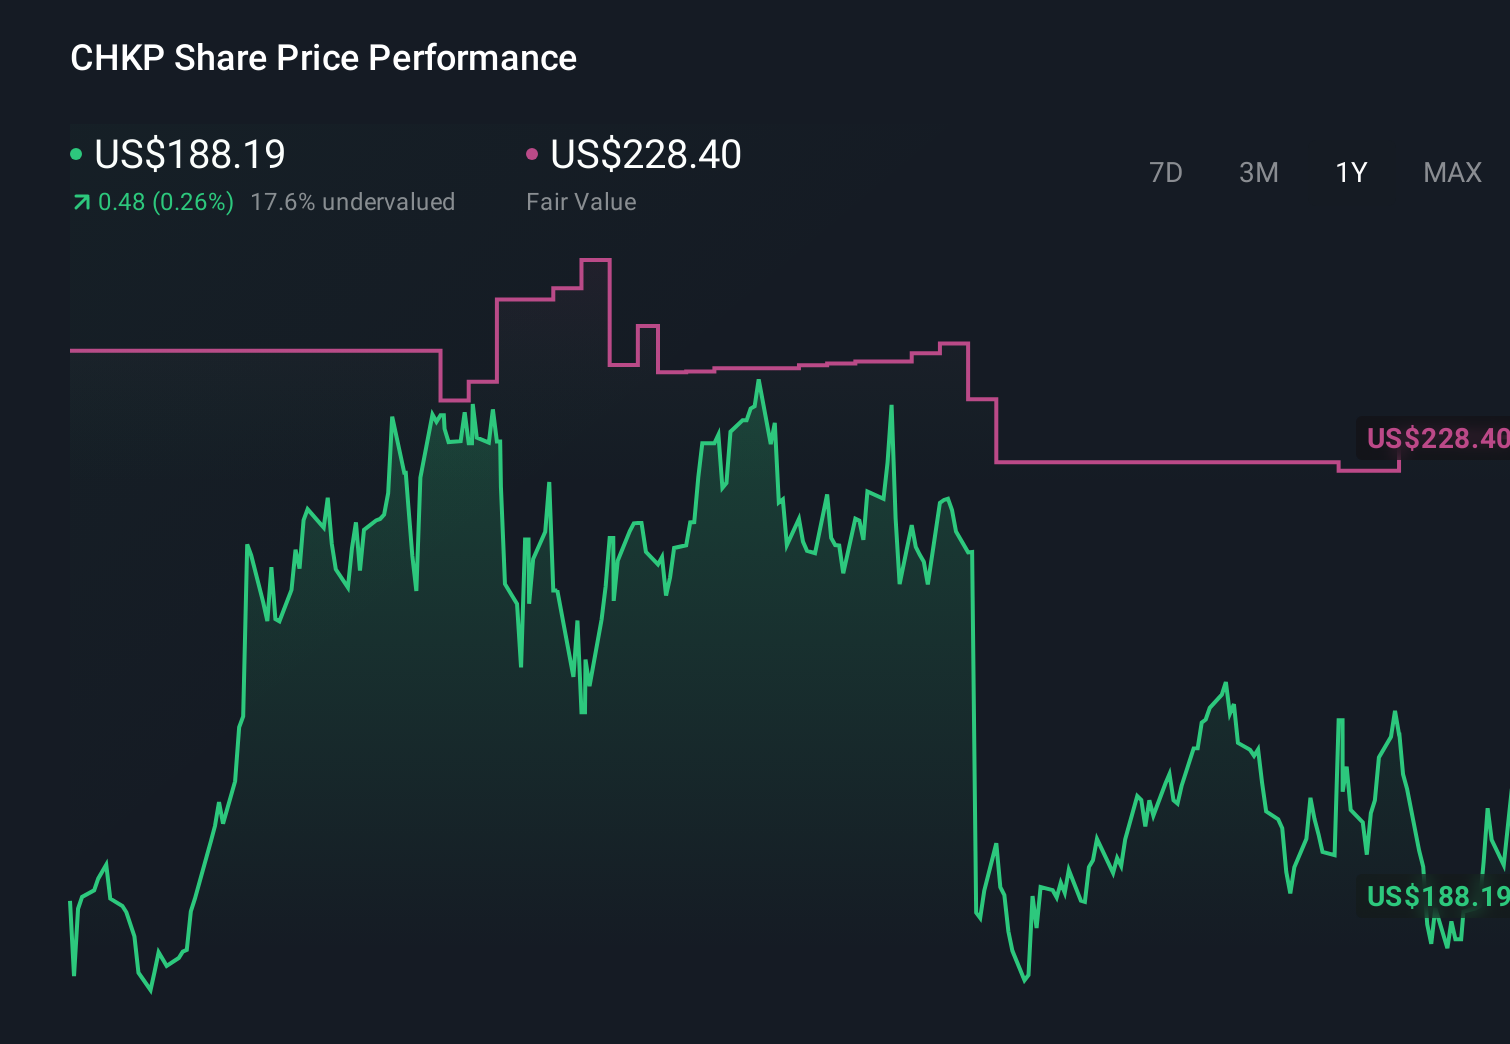Switch to the 1Y view
1510x1044 pixels.
click(x=1349, y=172)
